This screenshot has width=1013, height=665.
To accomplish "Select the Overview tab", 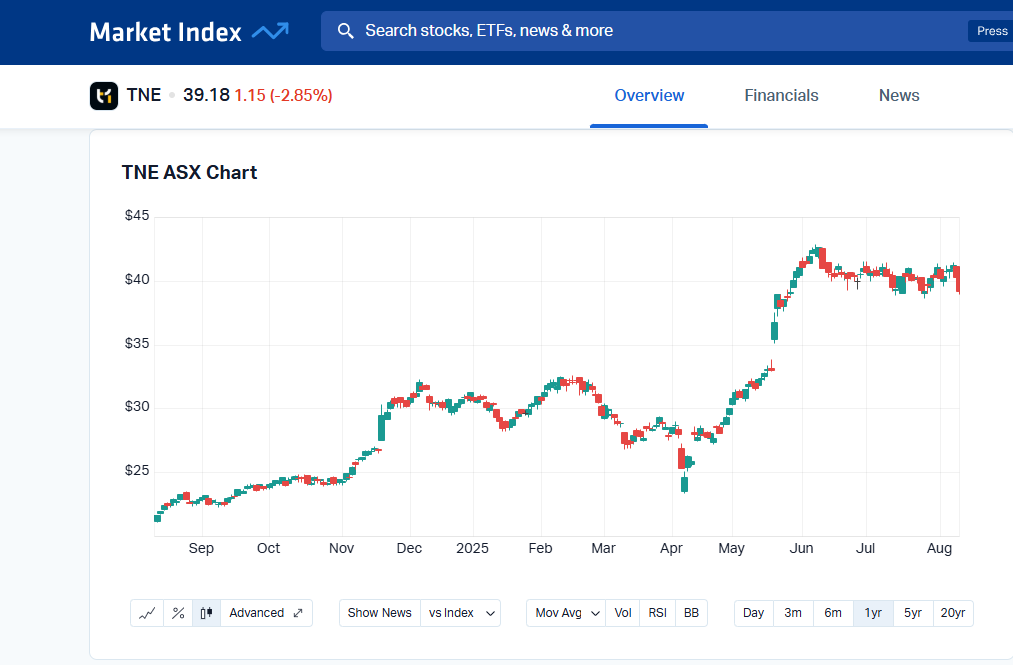I will [649, 96].
